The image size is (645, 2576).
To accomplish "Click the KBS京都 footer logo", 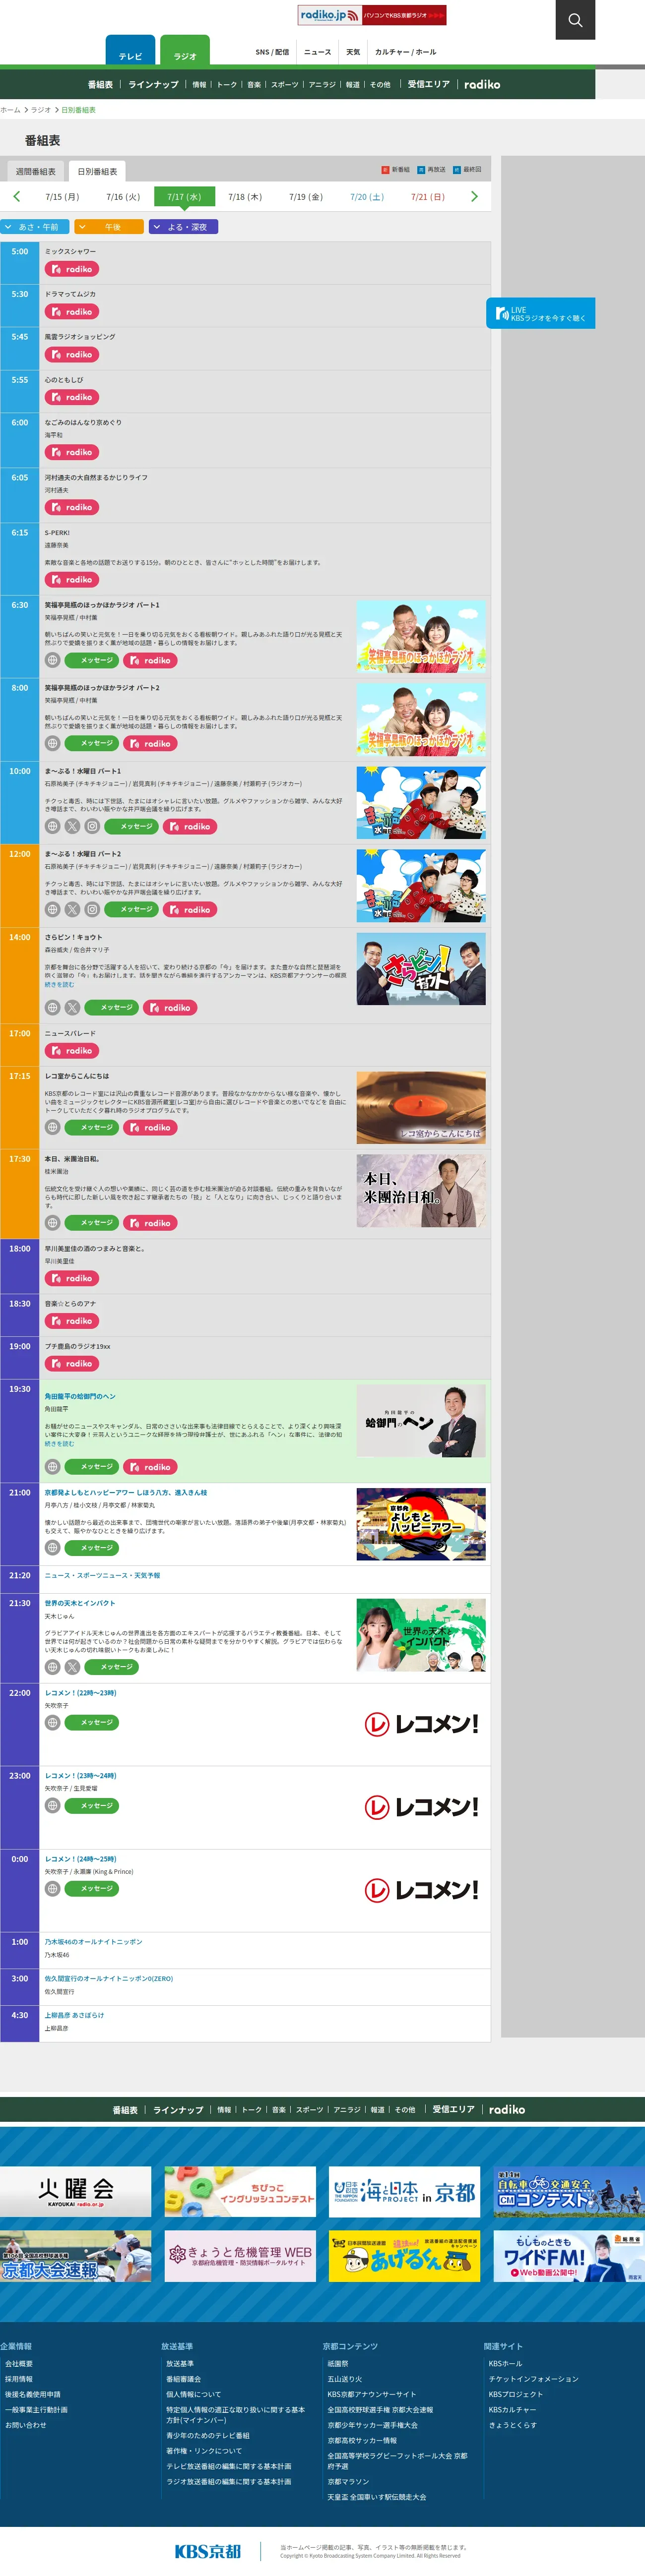I will click(x=208, y=2551).
